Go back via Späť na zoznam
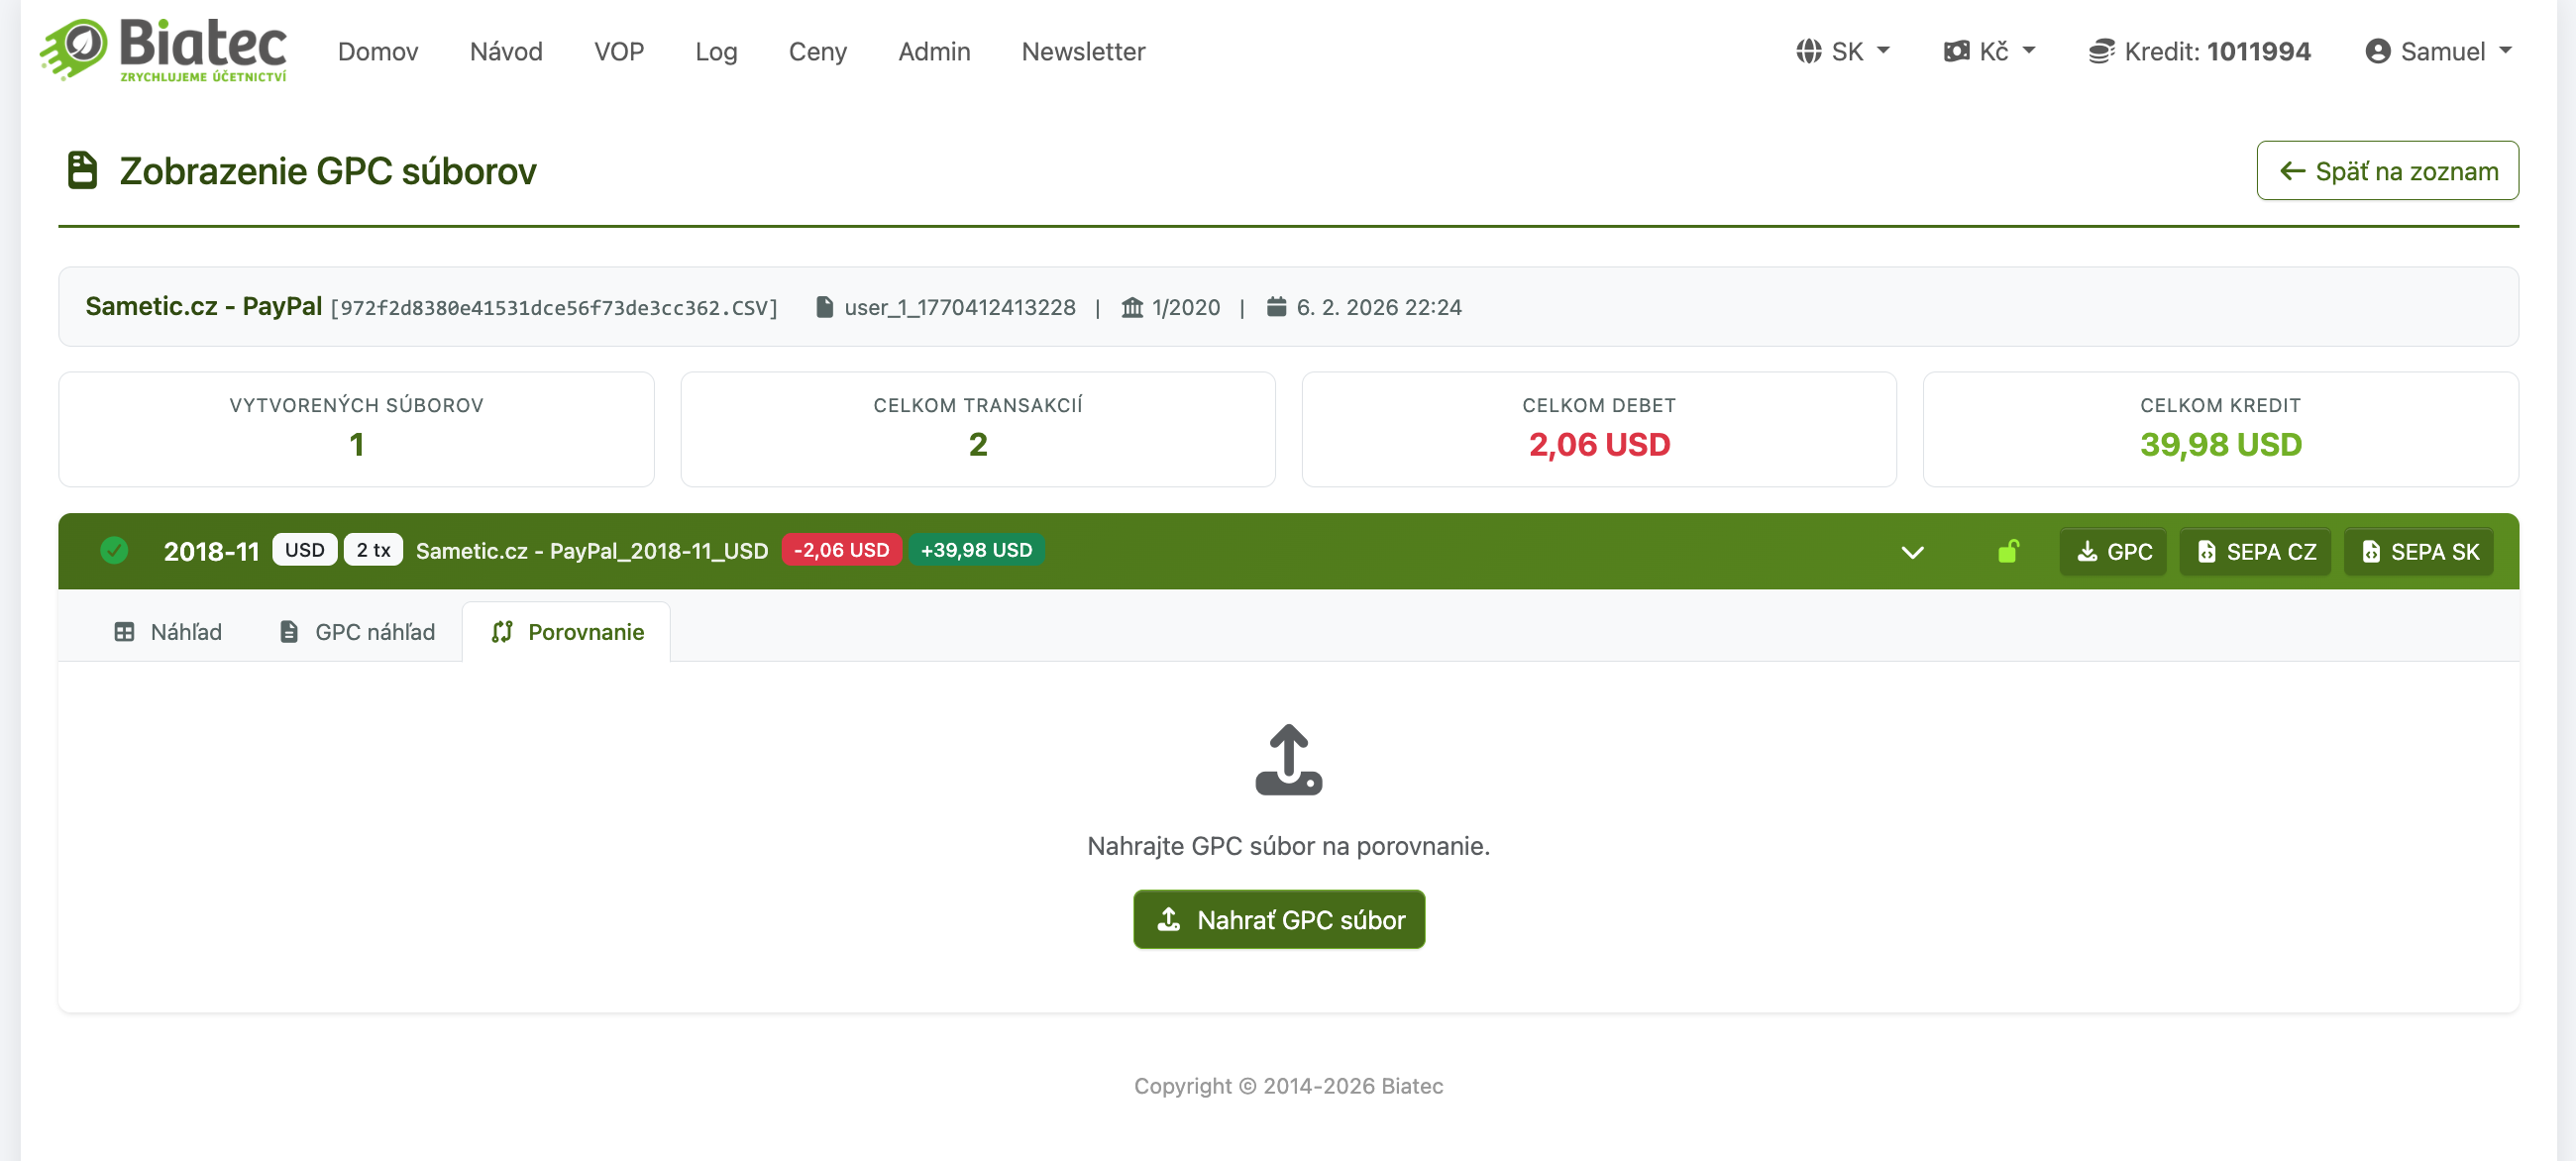Screen dimensions: 2576x1161 (2387, 171)
